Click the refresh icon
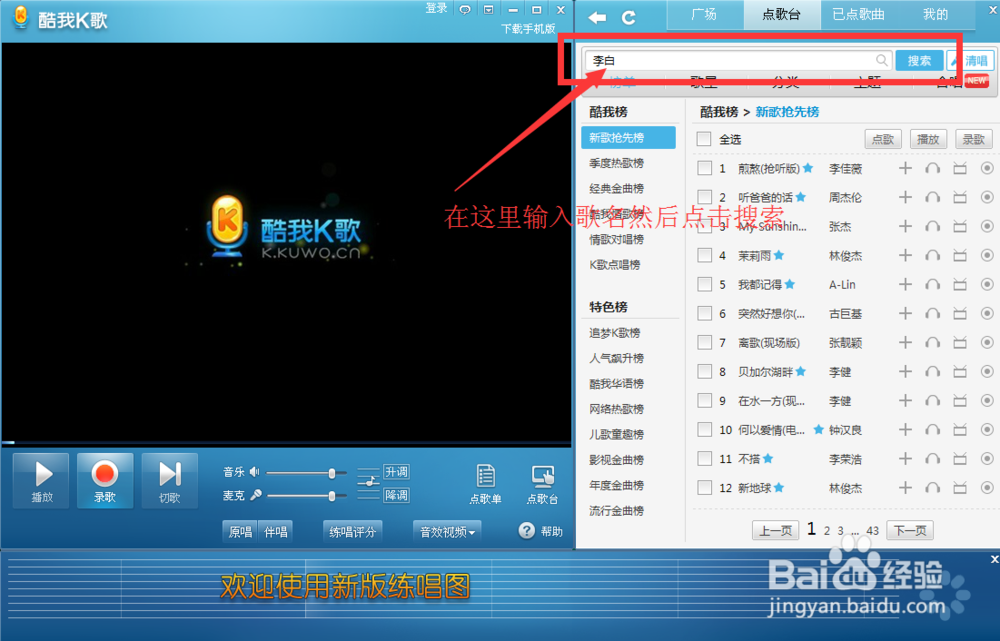Viewport: 1000px width, 641px height. point(629,18)
